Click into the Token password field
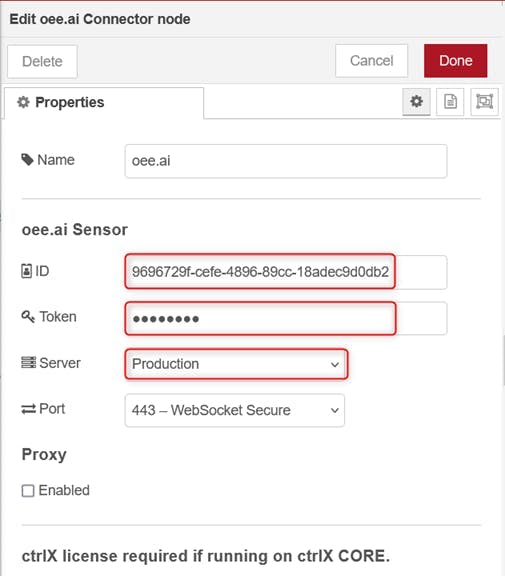This screenshot has height=576, width=505. pyautogui.click(x=286, y=318)
